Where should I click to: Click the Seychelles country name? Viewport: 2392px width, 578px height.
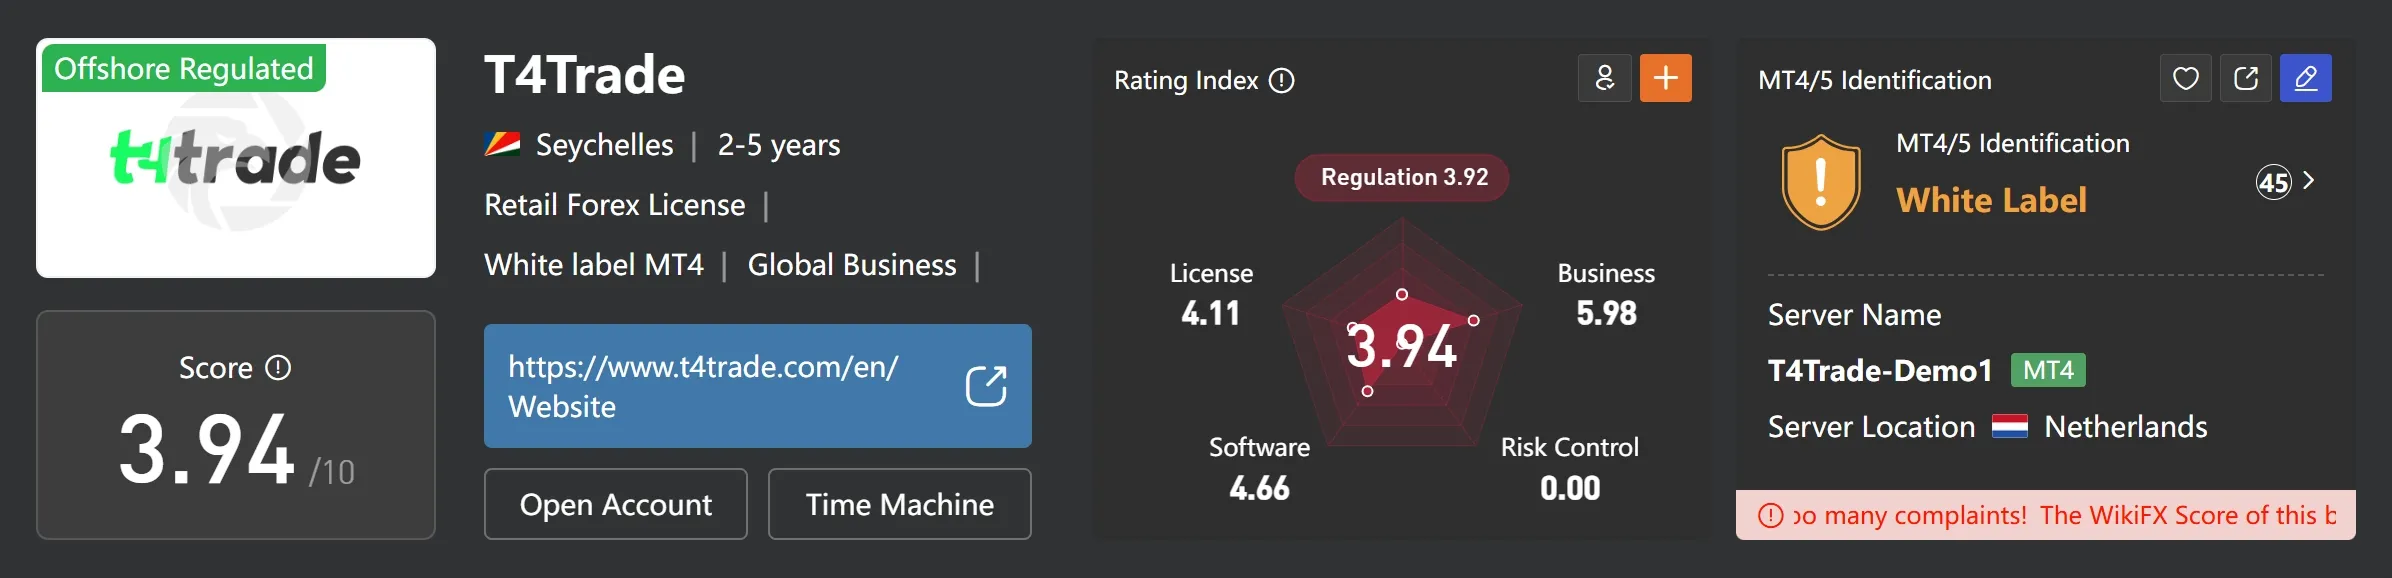605,145
